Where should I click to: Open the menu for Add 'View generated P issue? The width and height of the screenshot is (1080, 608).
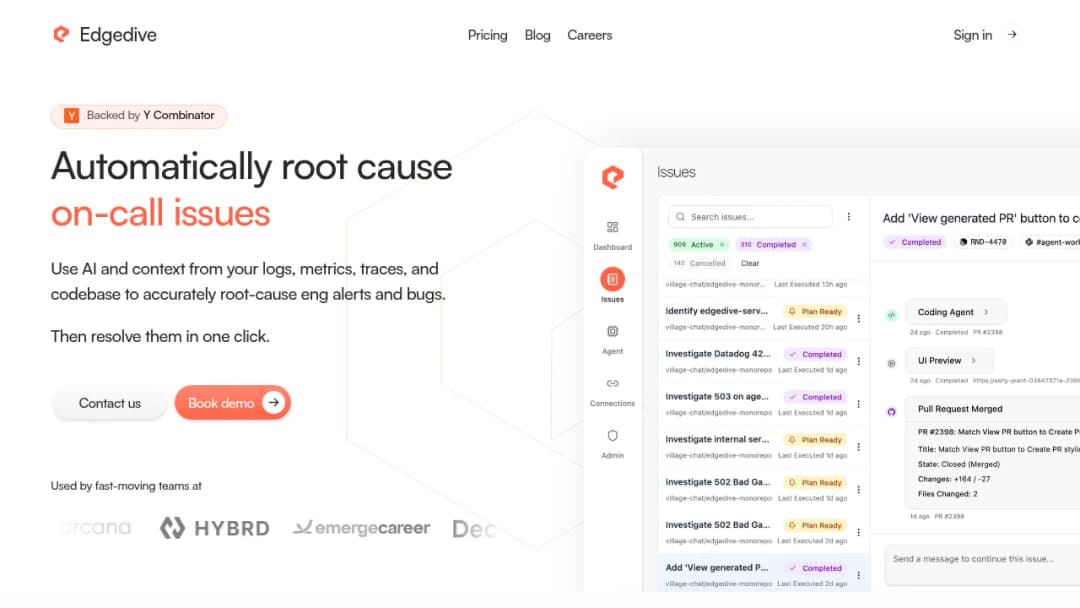858,575
